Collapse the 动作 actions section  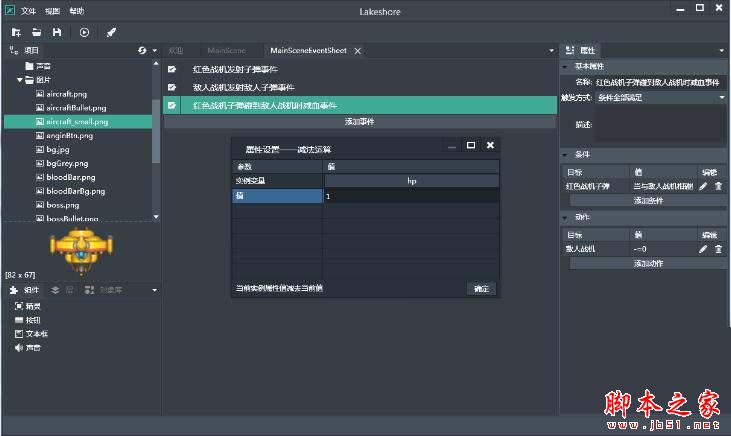565,217
